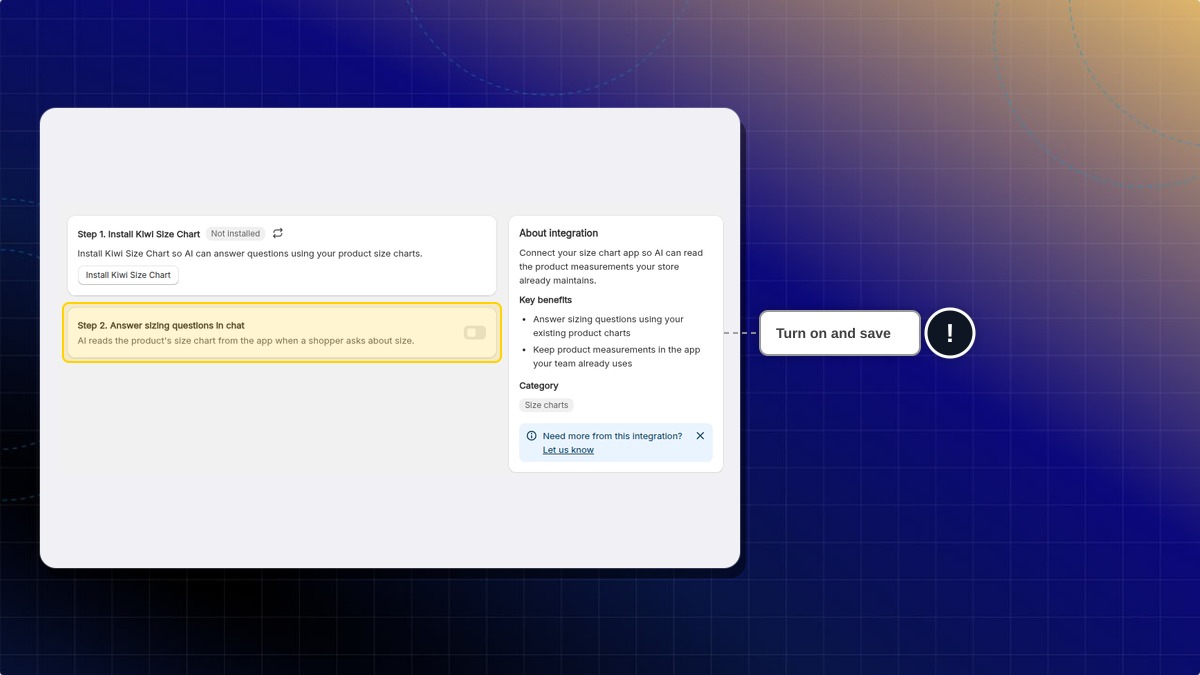1200x675 pixels.
Task: Open the Let us know link
Action: point(568,450)
